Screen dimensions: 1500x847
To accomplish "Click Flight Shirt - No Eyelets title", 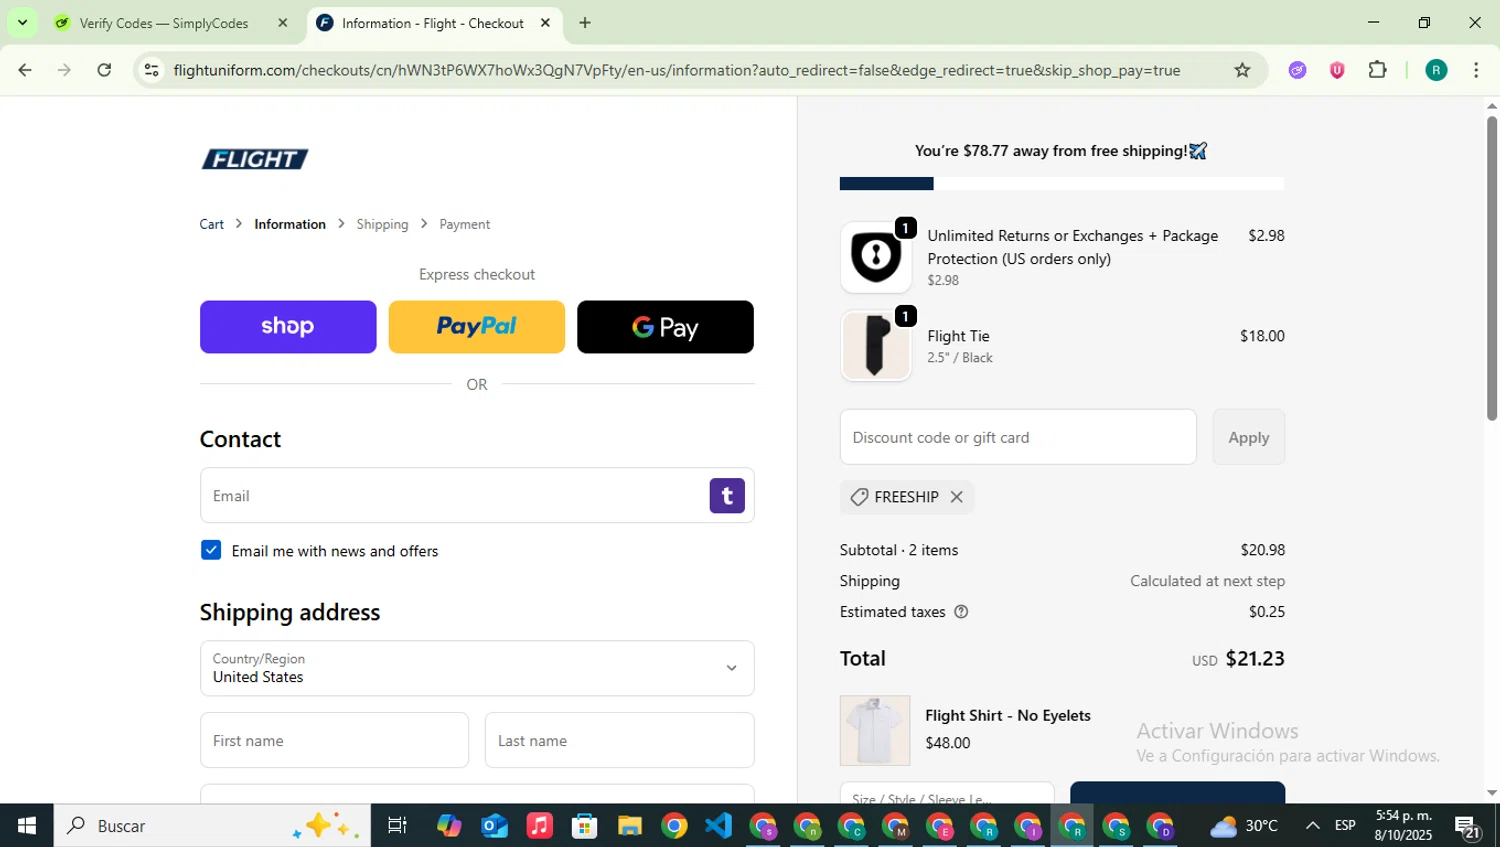I will 1008,715.
